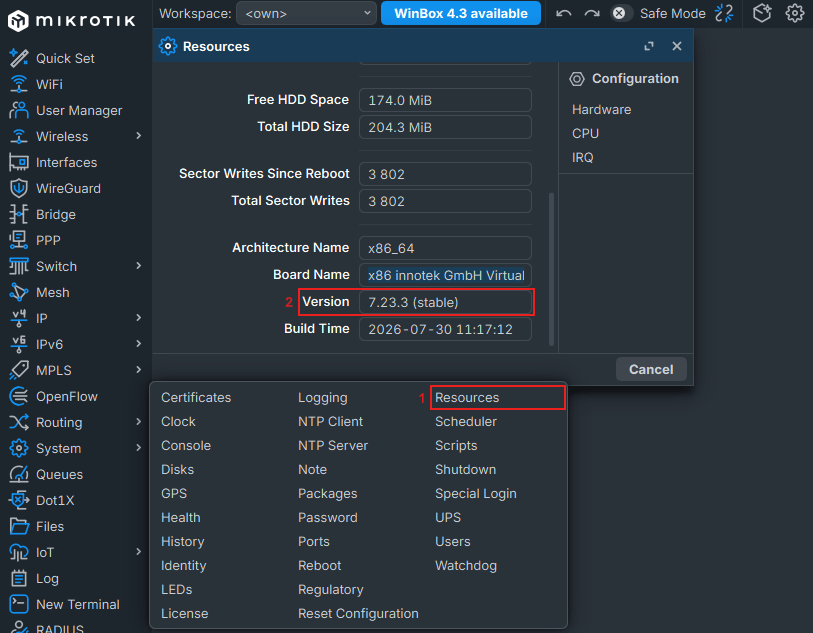Expand the MPLS submenu
Viewport: 813px width, 633px height.
pyautogui.click(x=138, y=370)
